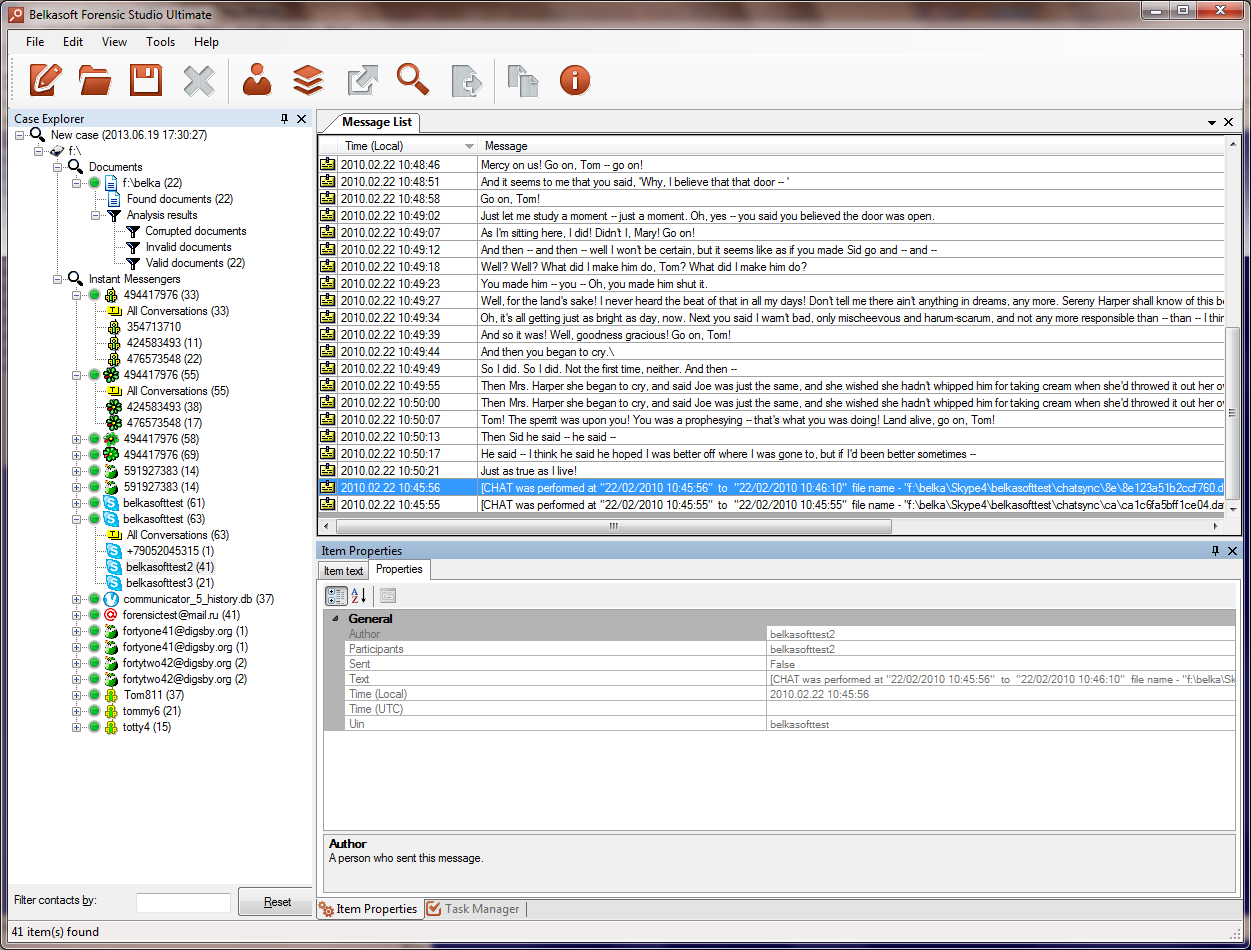Collapse the Analysis results node
The image size is (1251, 950).
[x=96, y=215]
